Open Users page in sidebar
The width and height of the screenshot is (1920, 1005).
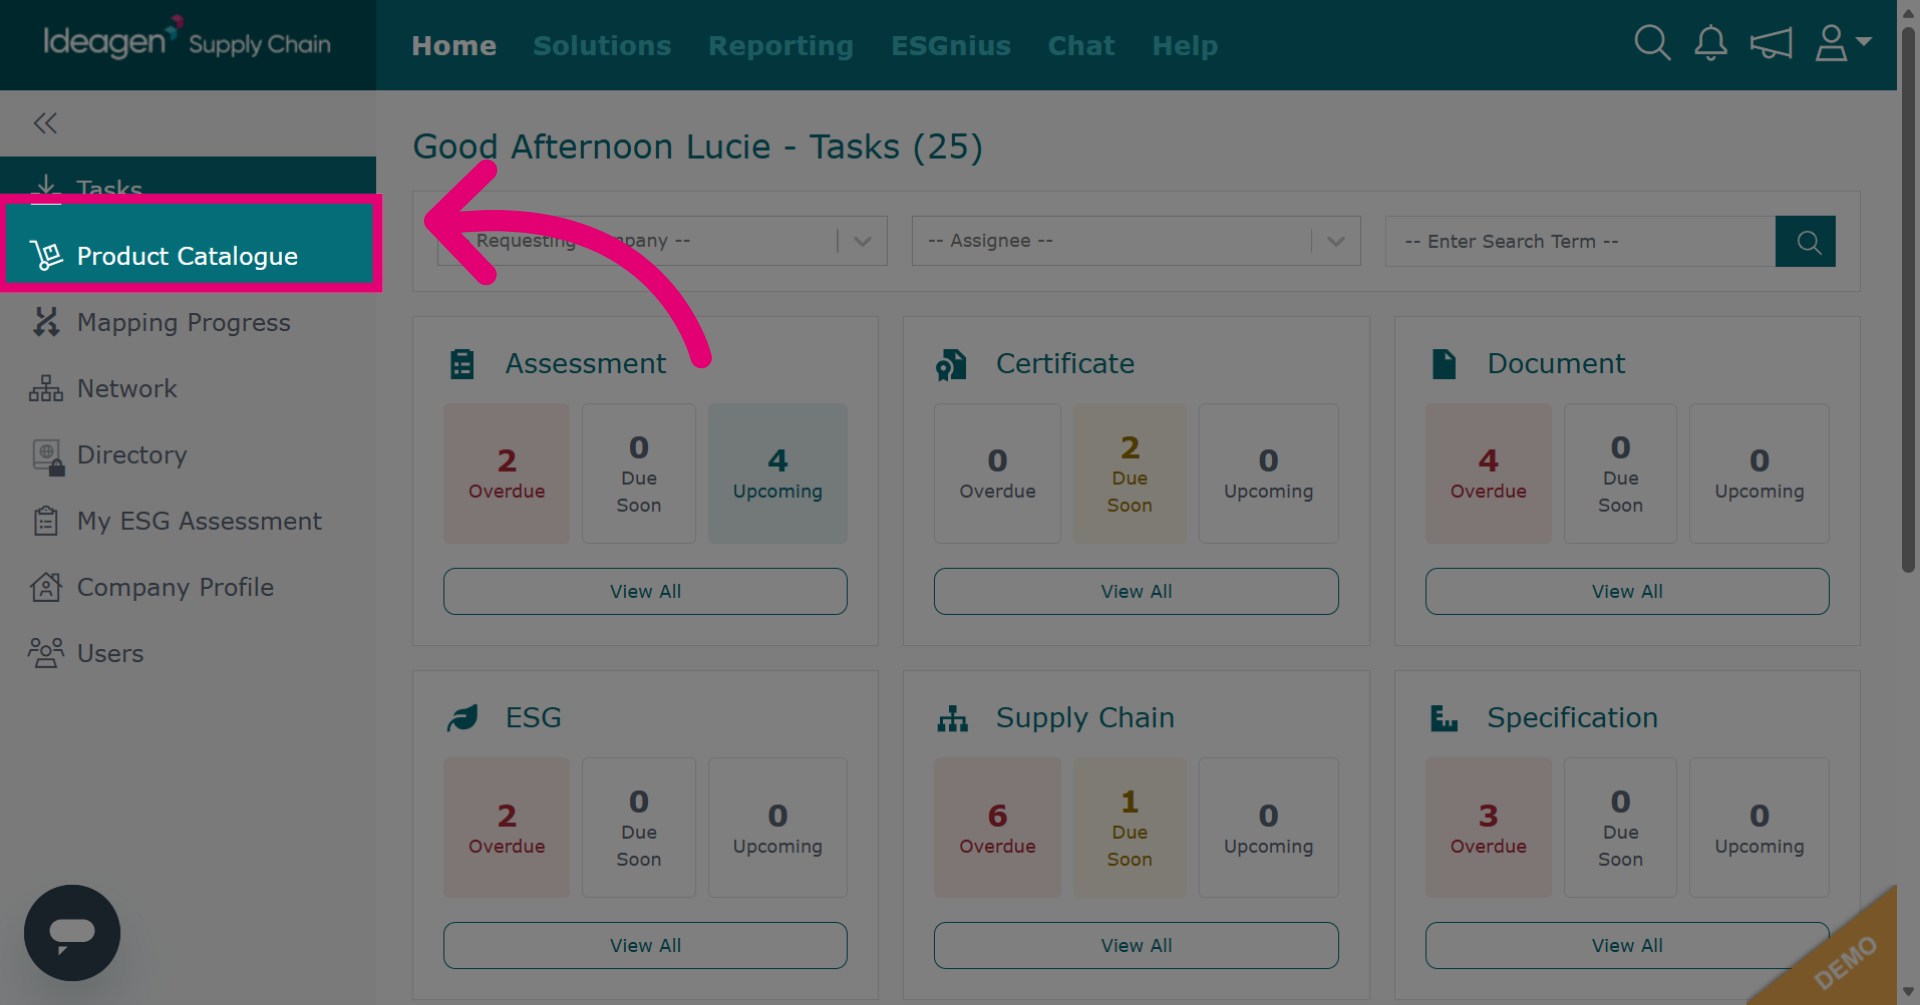[188, 653]
